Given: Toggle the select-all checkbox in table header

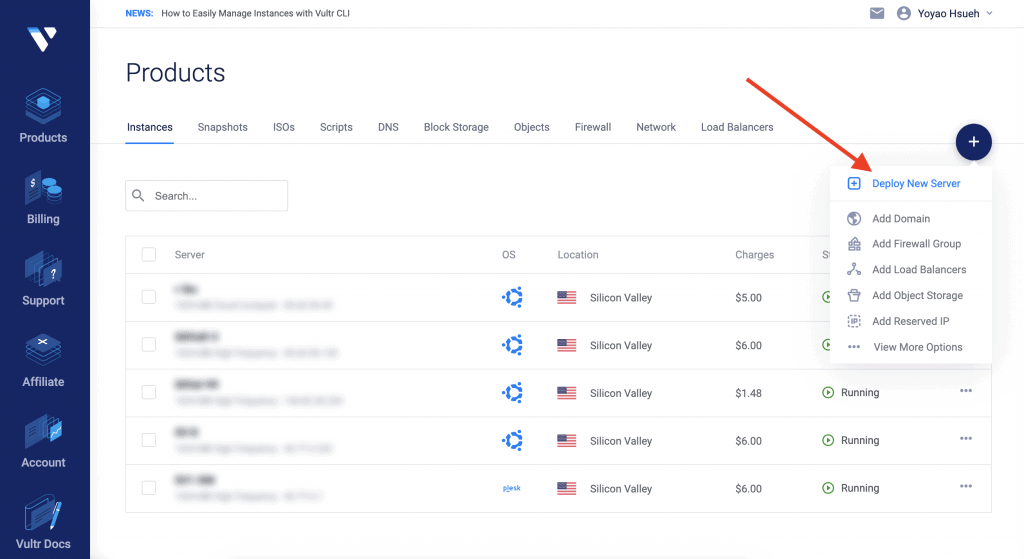Looking at the screenshot, I should [x=149, y=255].
